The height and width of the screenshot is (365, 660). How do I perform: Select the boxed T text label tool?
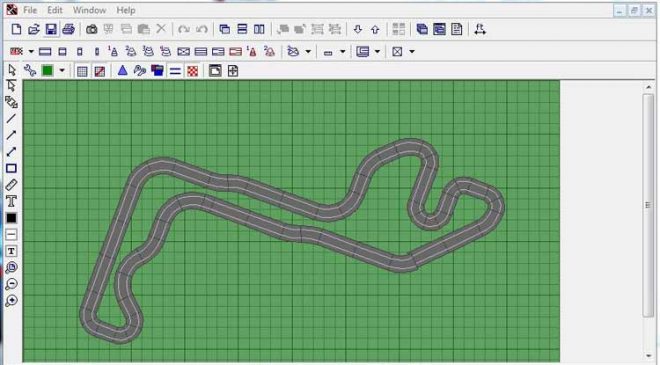click(11, 251)
